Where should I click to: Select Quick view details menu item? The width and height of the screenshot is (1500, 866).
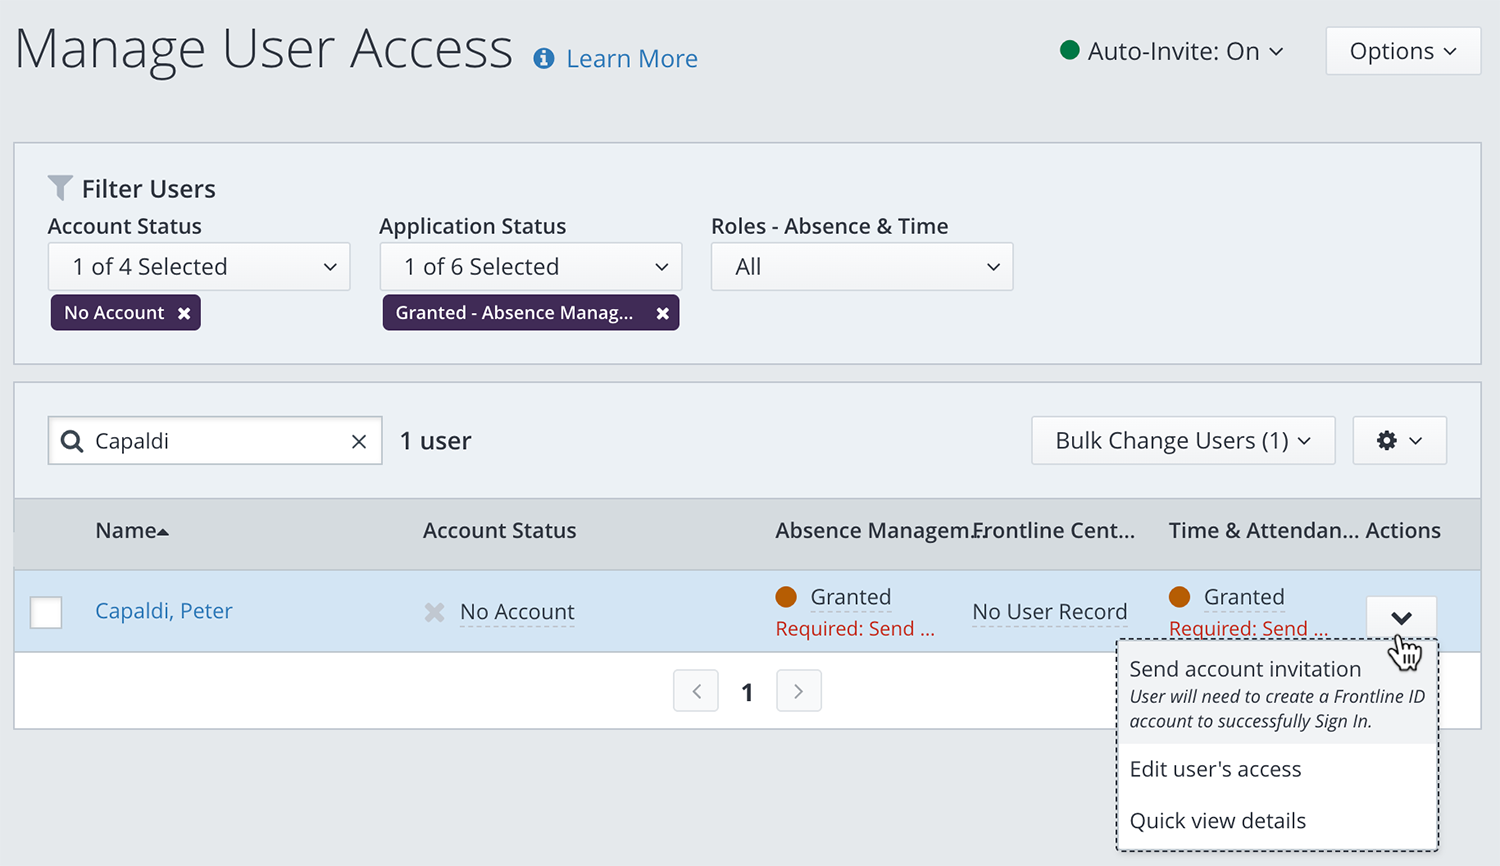click(x=1217, y=821)
